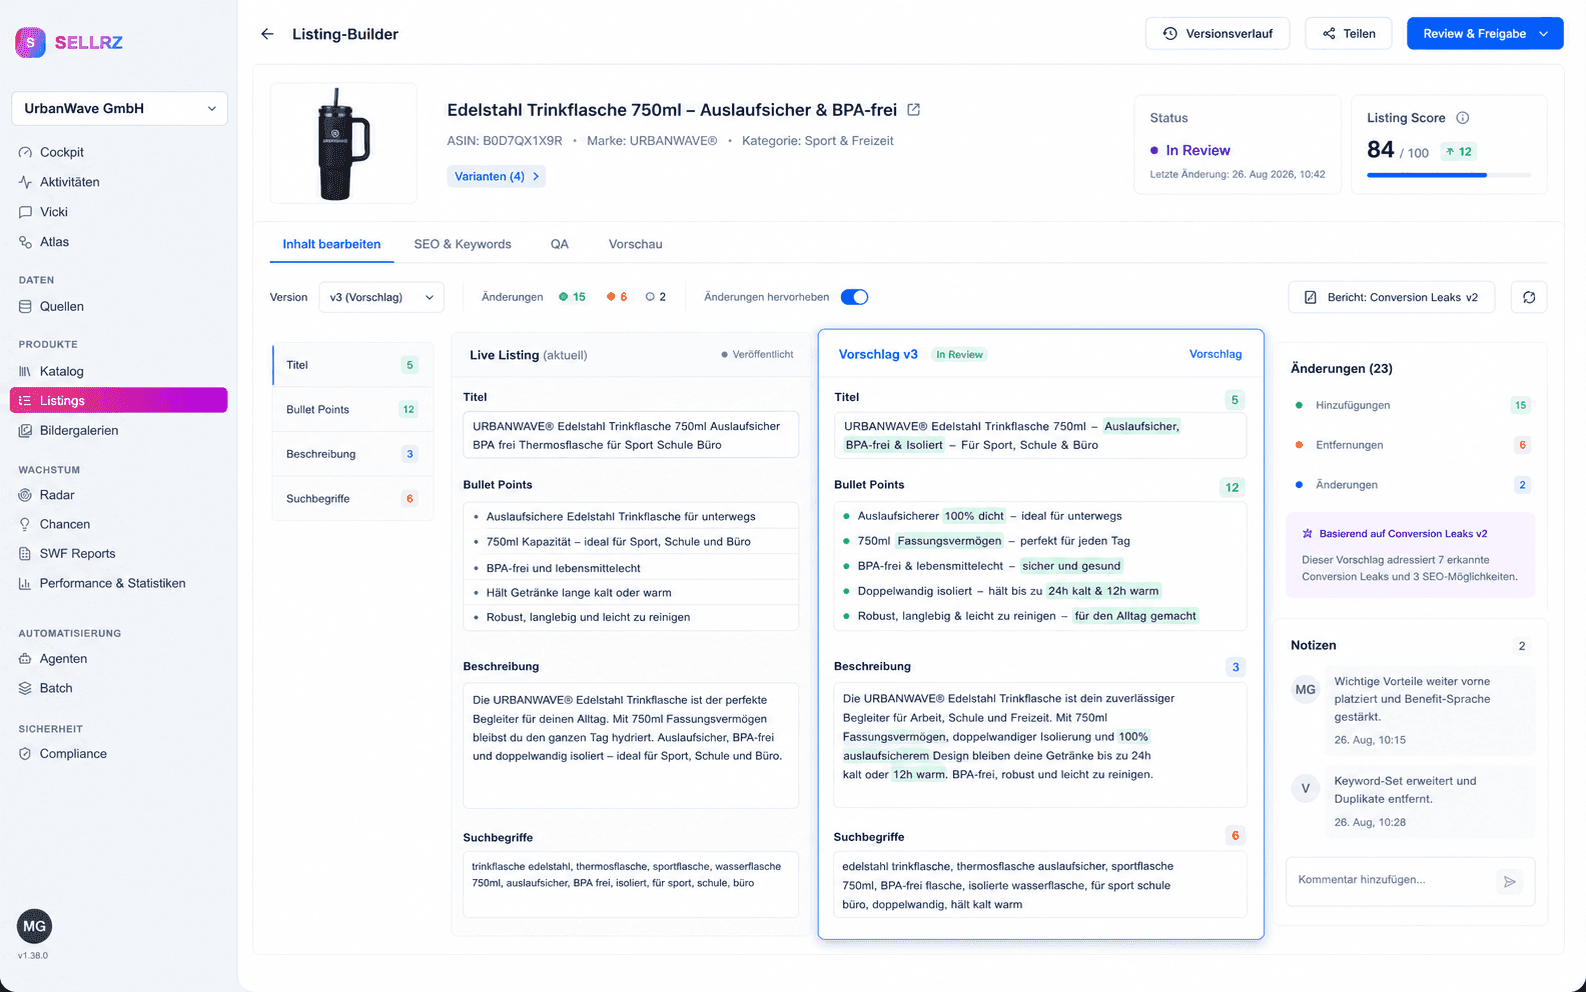Select the Beschreibung section in the list
Screen dimensions: 1586x992
pyautogui.click(x=353, y=454)
